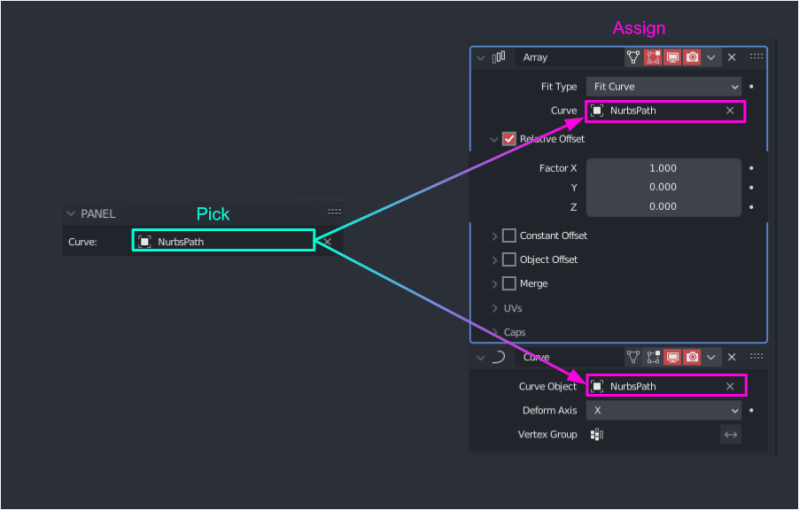Enable the Constant Offset checkbox

509,235
